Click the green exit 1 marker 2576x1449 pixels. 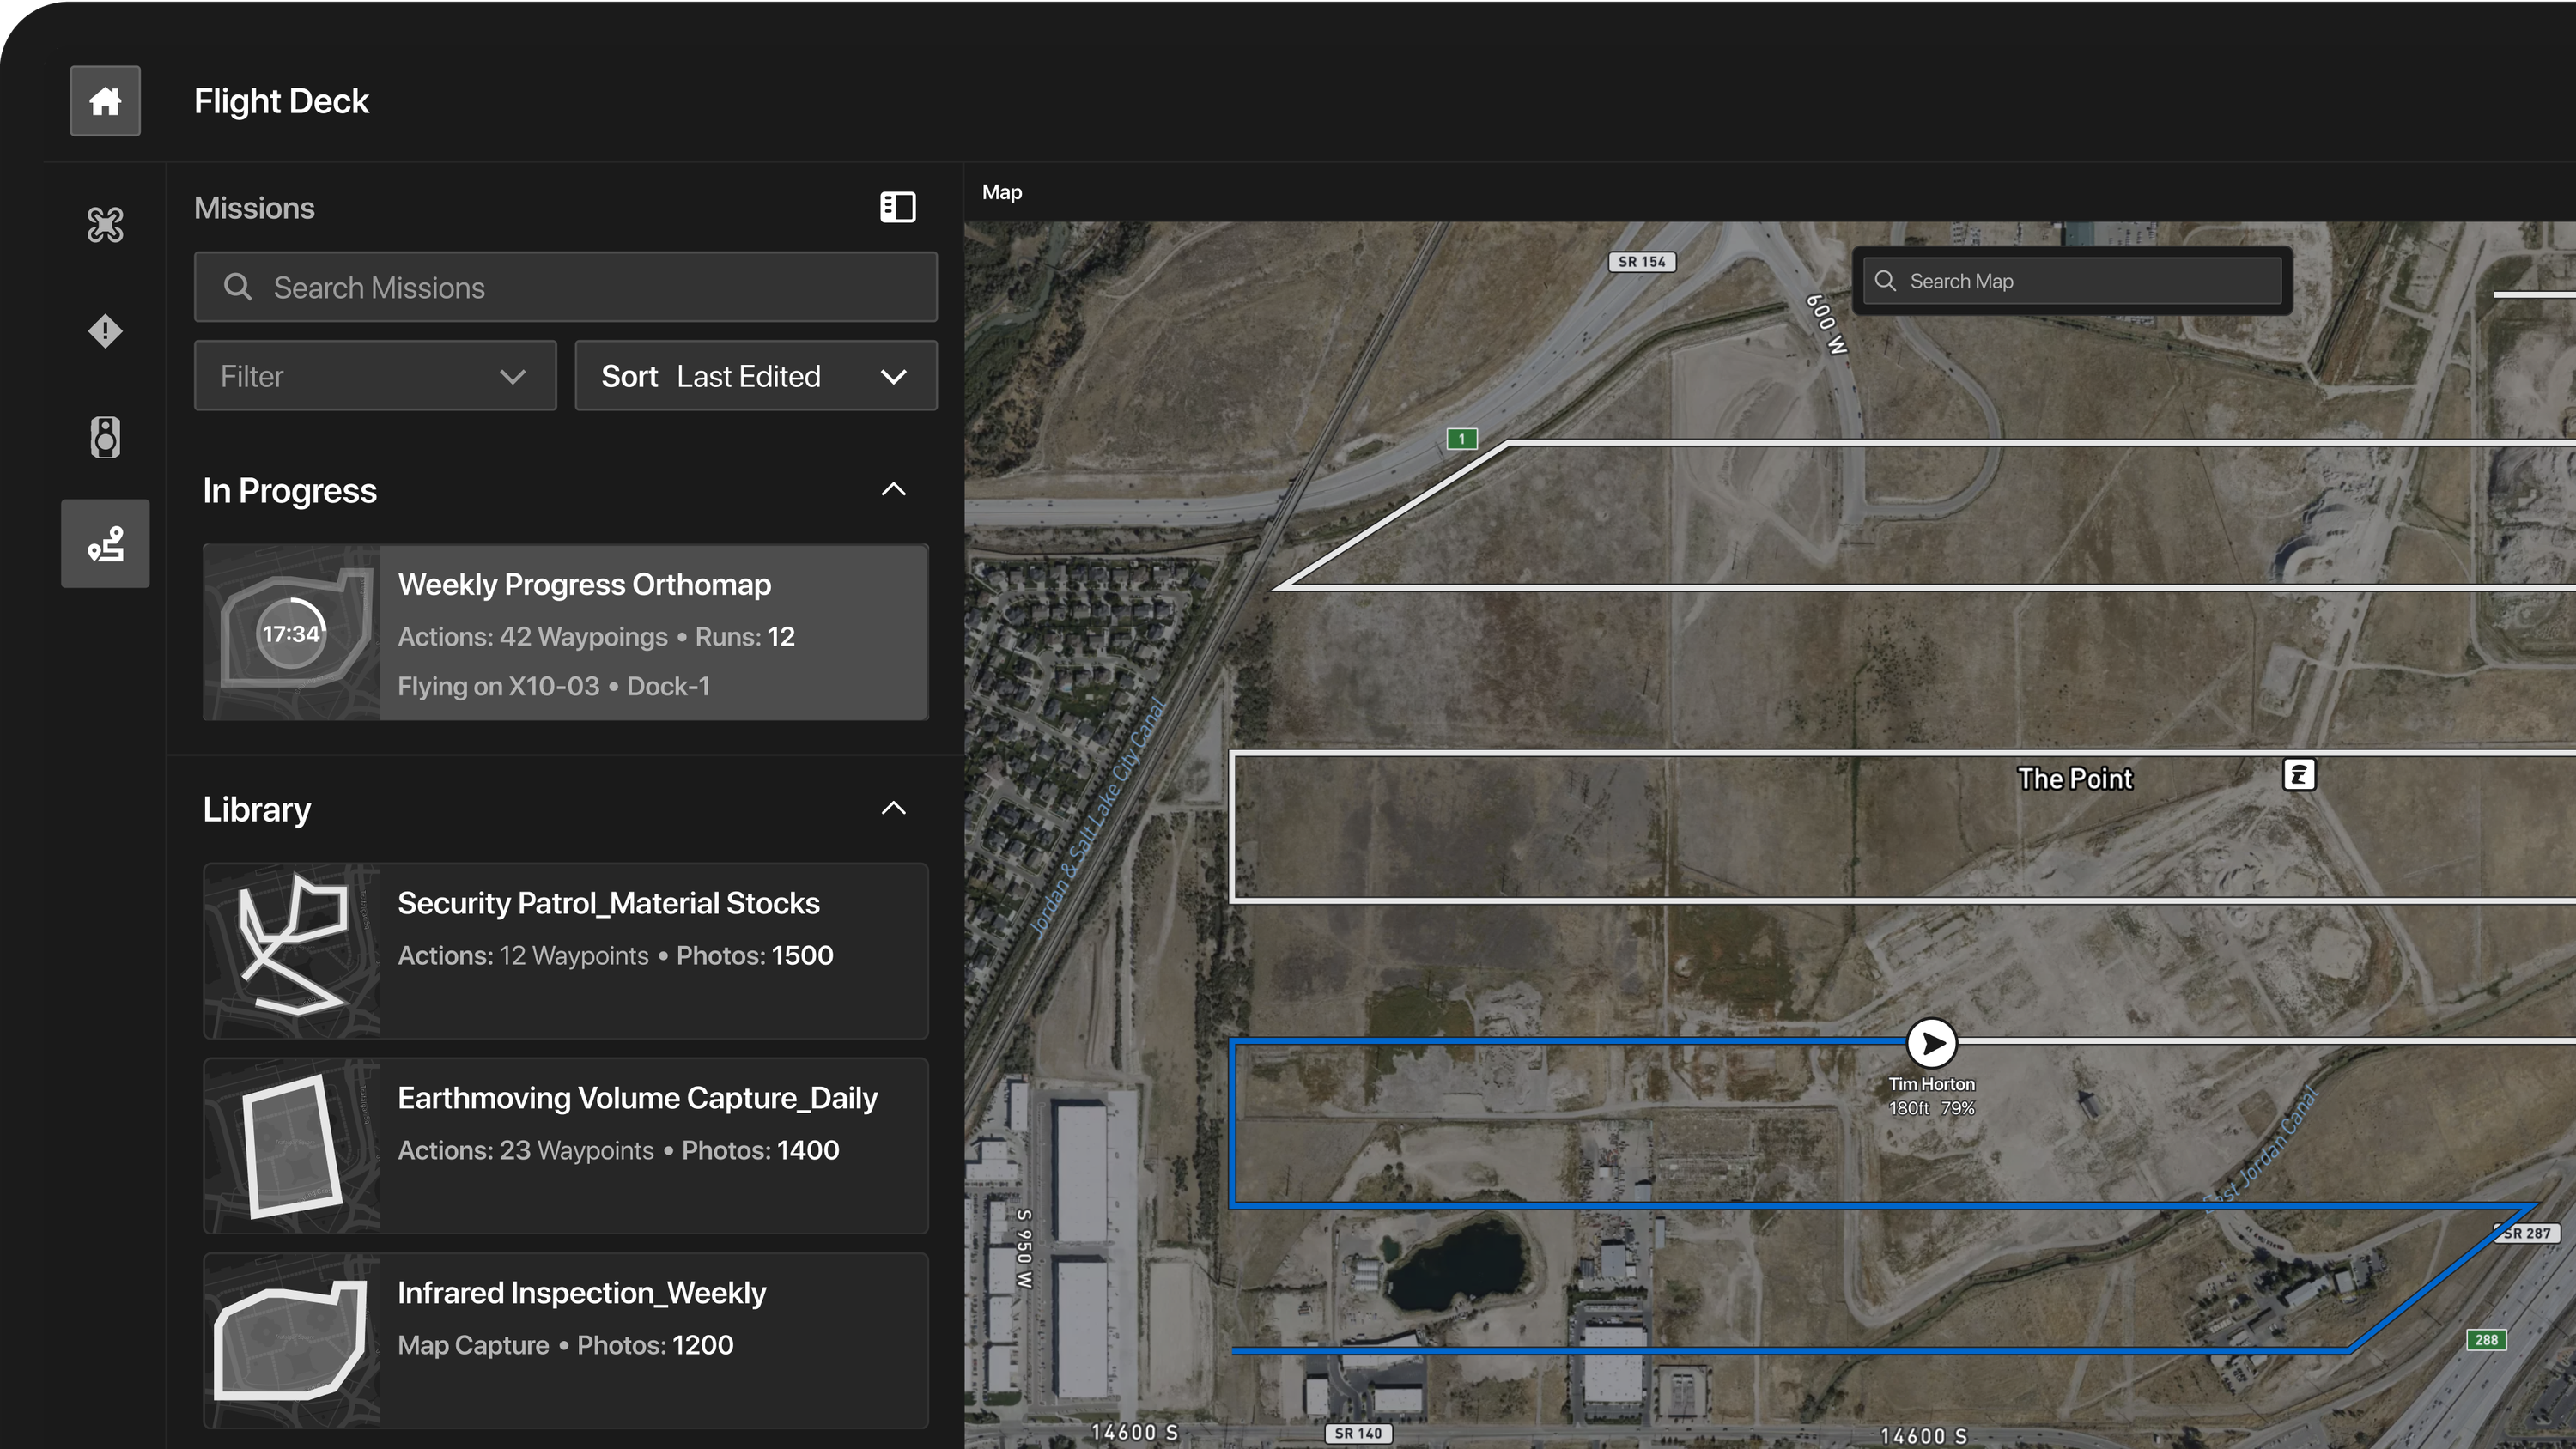1462,439
